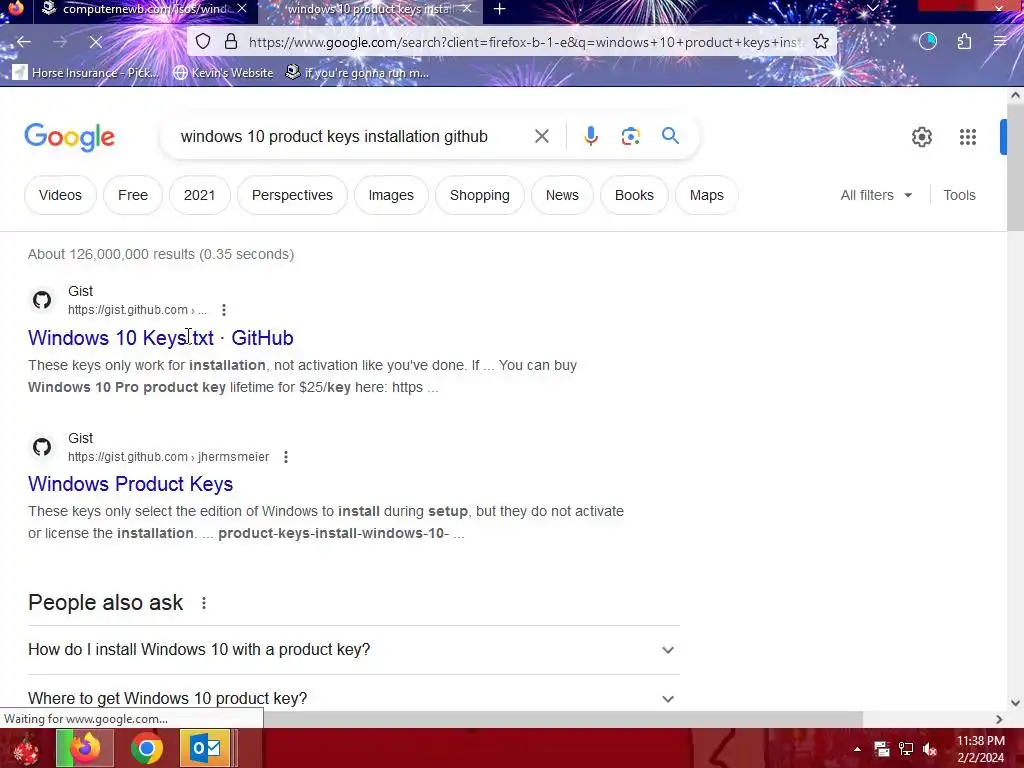Image resolution: width=1024 pixels, height=768 pixels.
Task: Select the Perspectives filter chip
Action: point(292,195)
